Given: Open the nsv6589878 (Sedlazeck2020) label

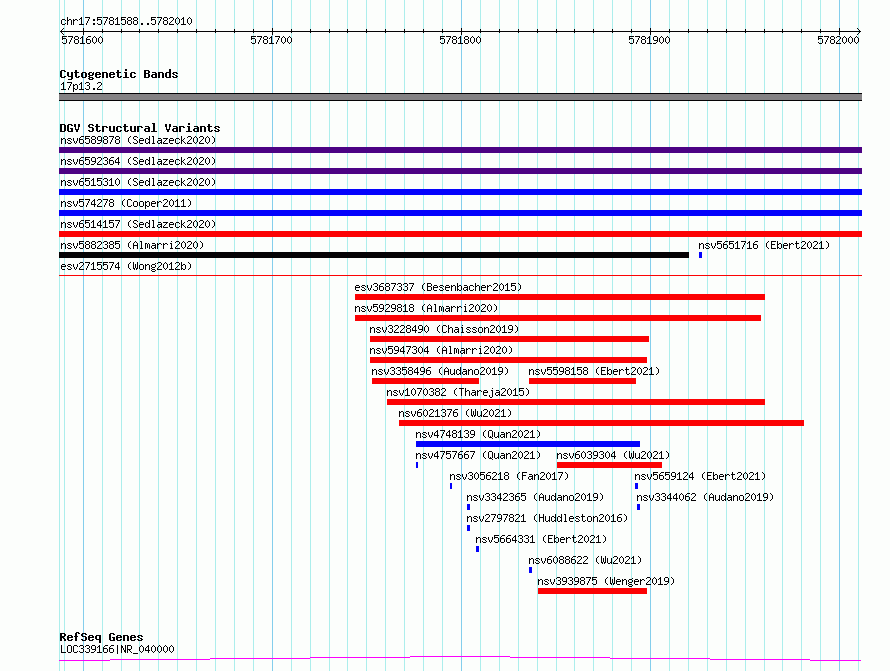Looking at the screenshot, I should click(x=138, y=140).
